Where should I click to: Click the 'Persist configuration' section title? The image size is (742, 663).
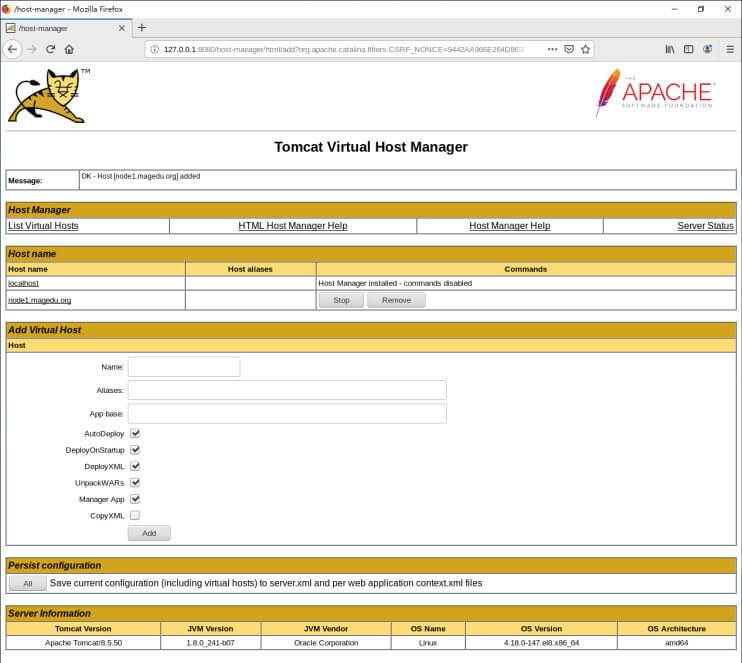tap(54, 565)
